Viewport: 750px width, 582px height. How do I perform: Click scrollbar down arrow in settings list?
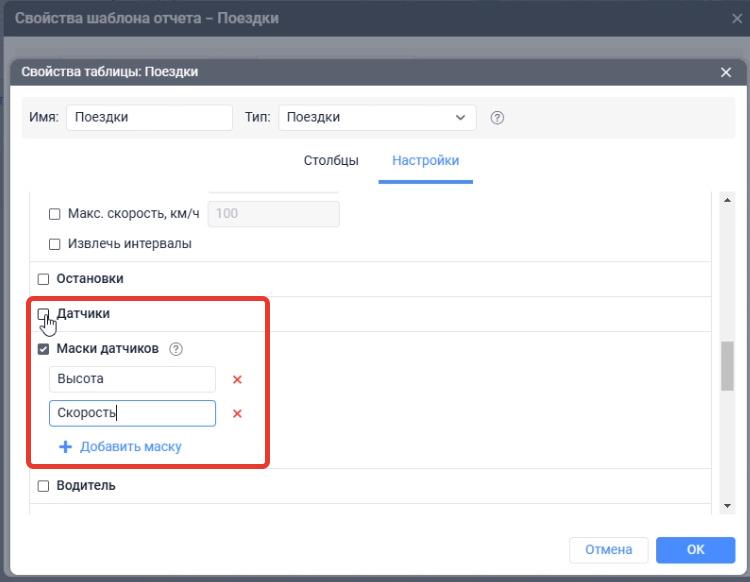coord(728,506)
